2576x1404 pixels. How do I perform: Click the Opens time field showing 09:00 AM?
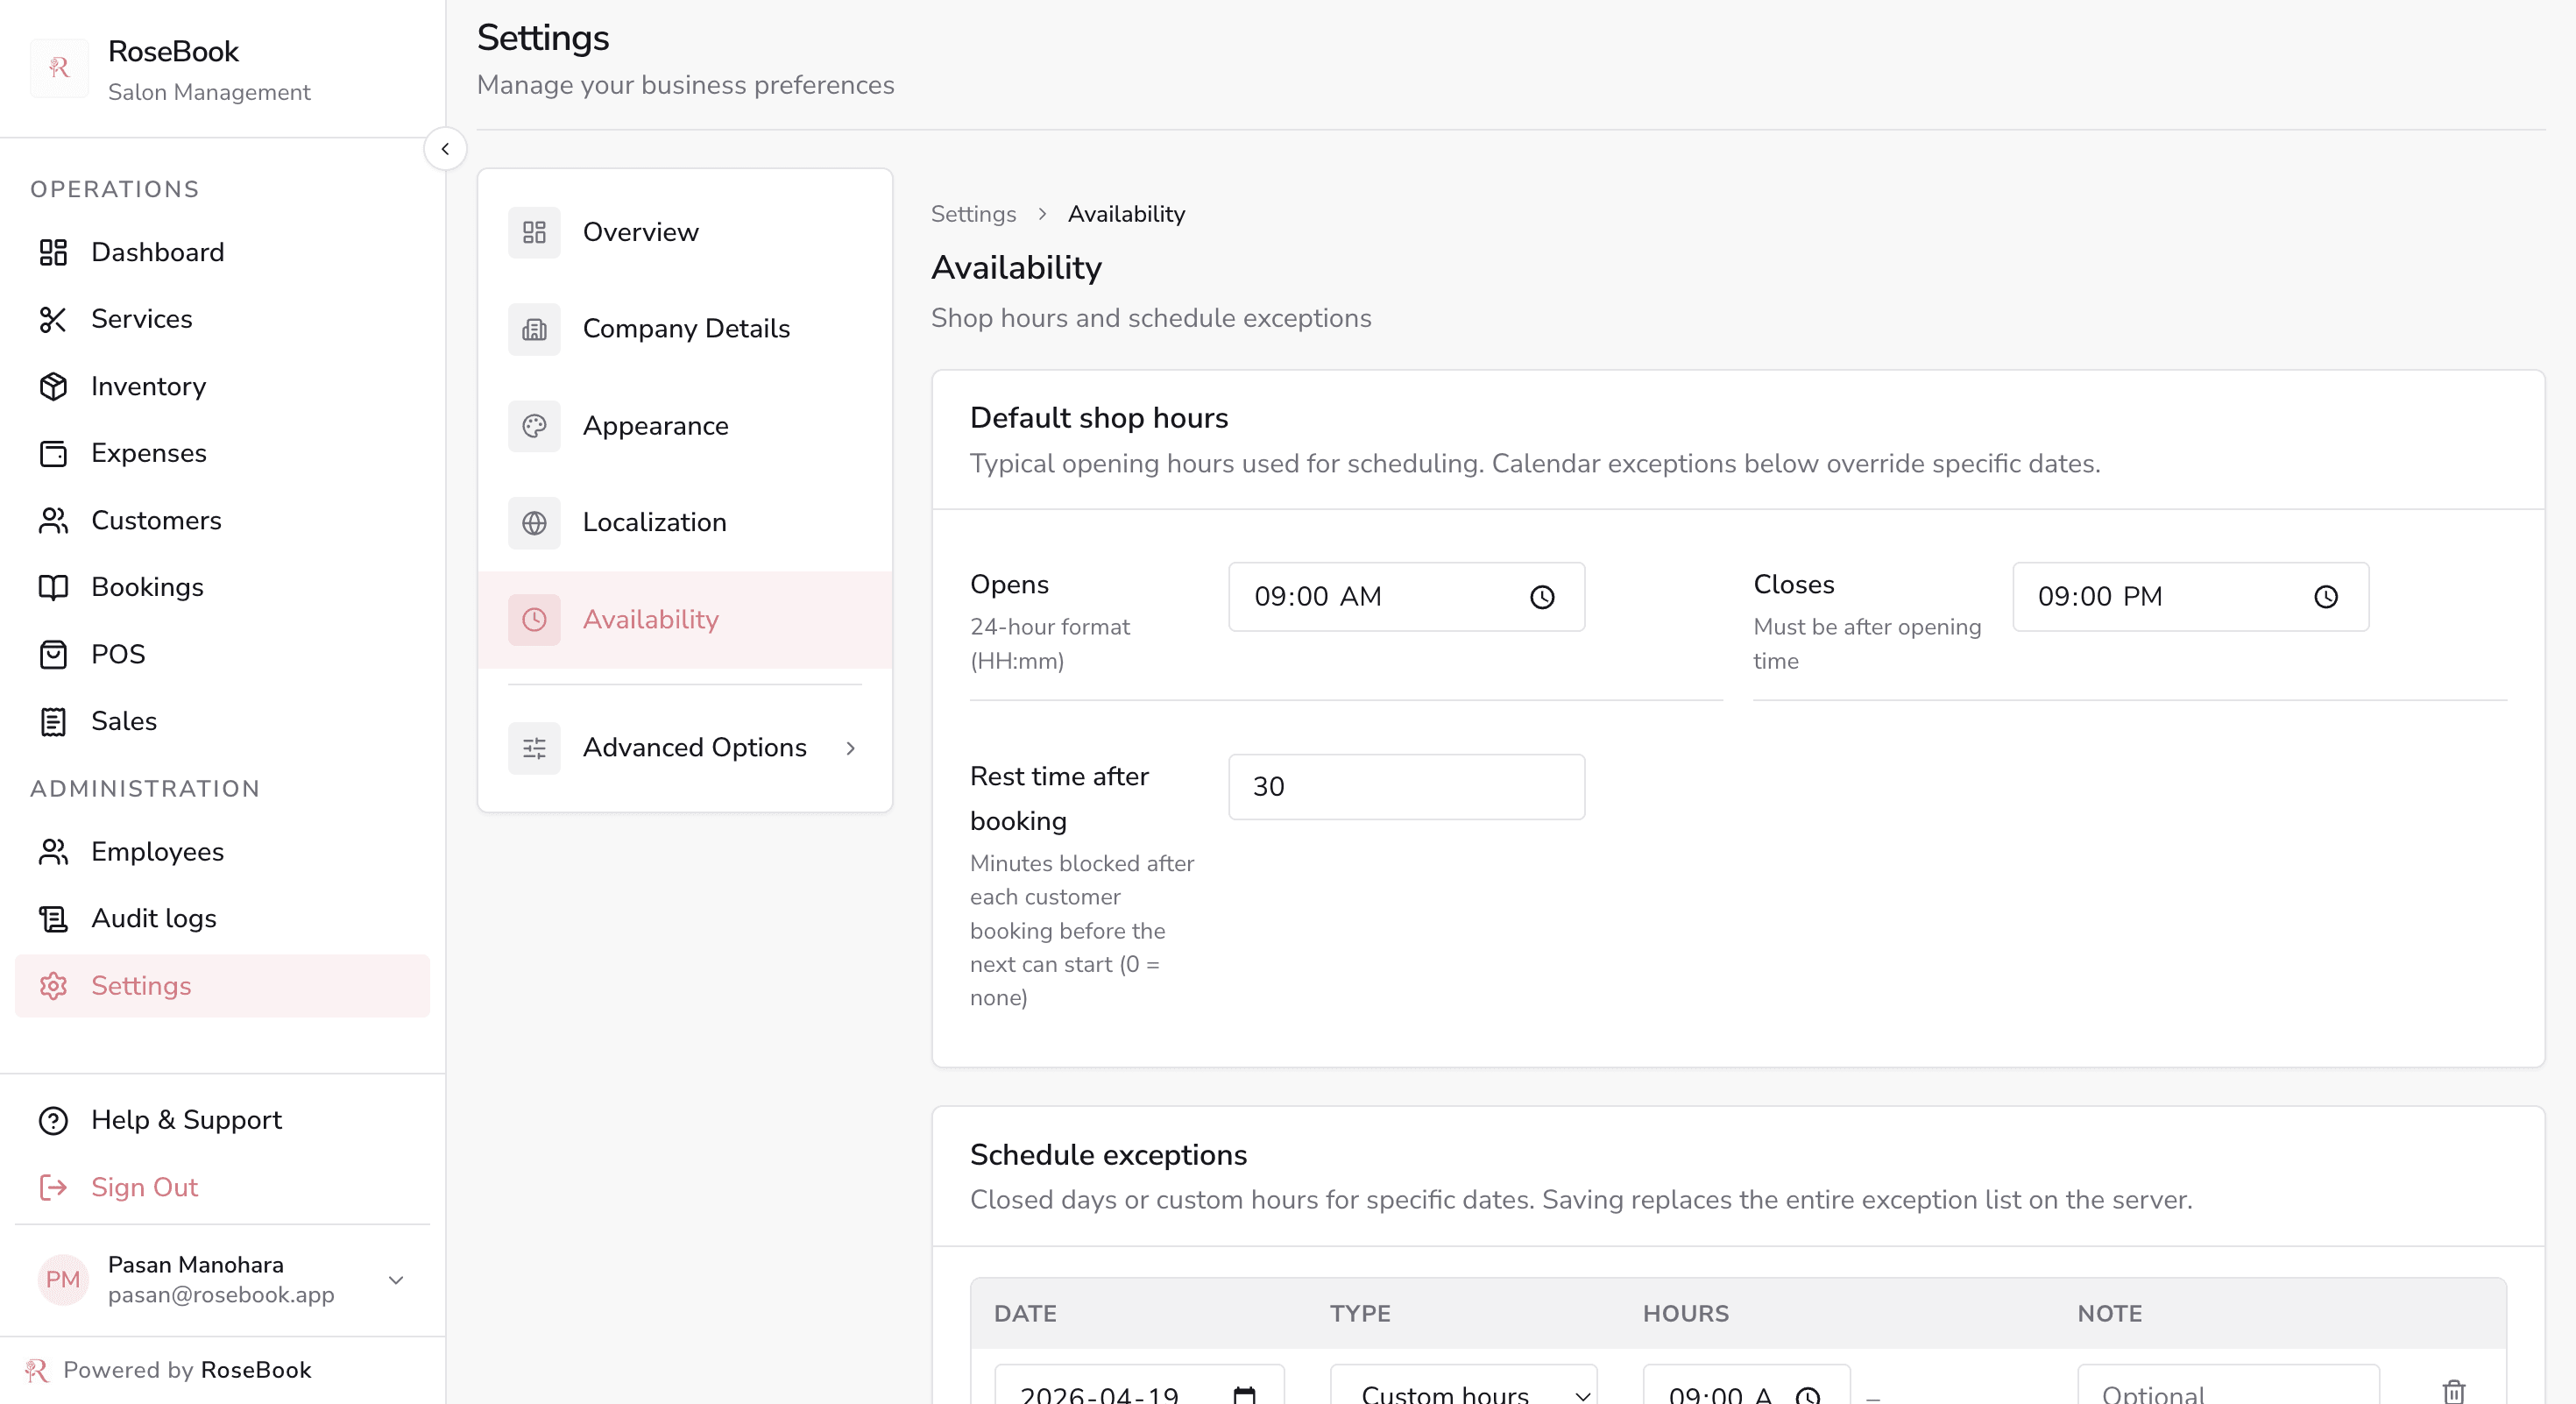(x=1406, y=597)
